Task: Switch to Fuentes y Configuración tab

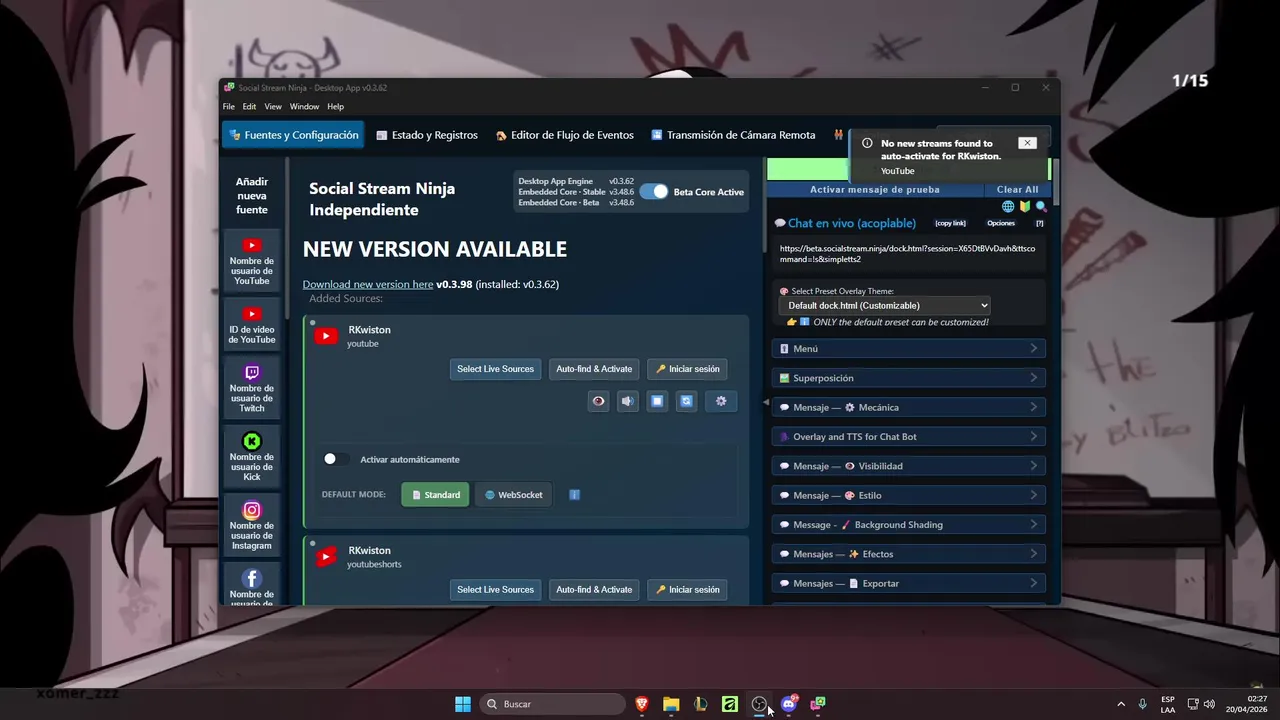Action: click(x=293, y=135)
